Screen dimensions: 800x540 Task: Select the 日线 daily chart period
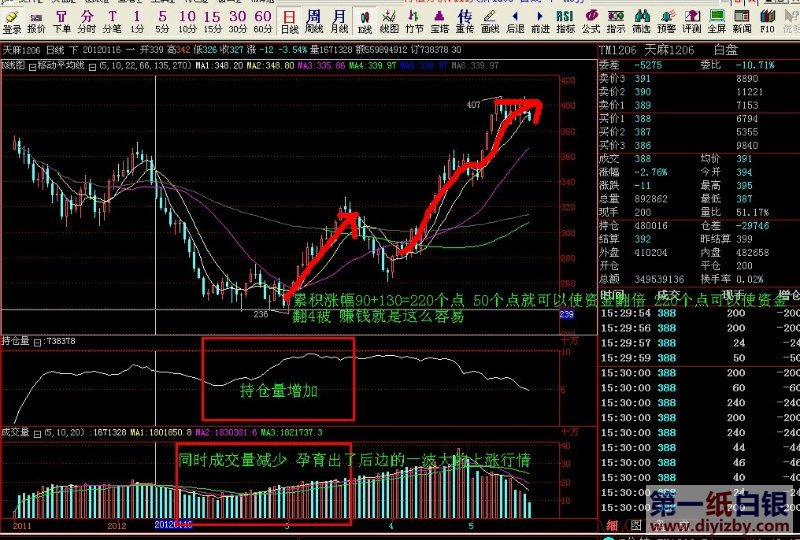tap(289, 22)
